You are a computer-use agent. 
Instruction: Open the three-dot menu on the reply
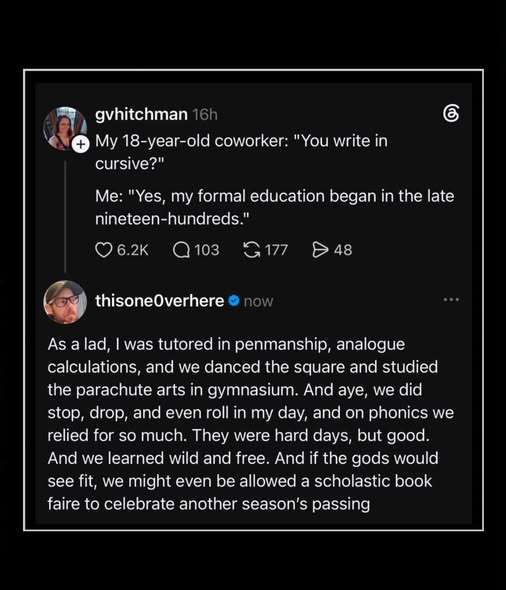pyautogui.click(x=451, y=300)
